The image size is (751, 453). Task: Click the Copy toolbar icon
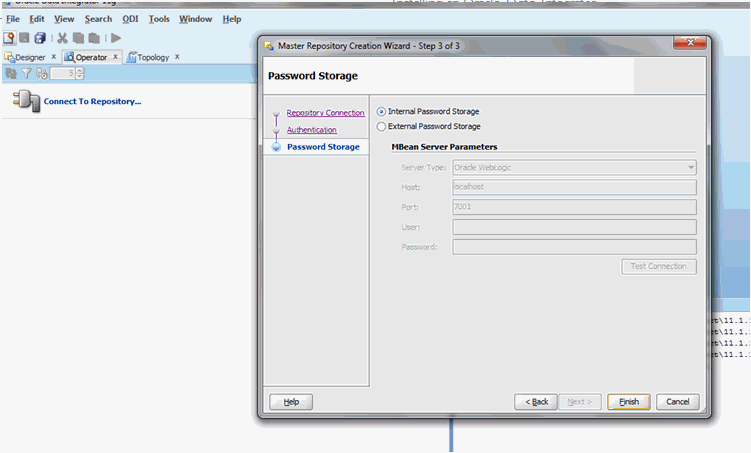point(78,38)
